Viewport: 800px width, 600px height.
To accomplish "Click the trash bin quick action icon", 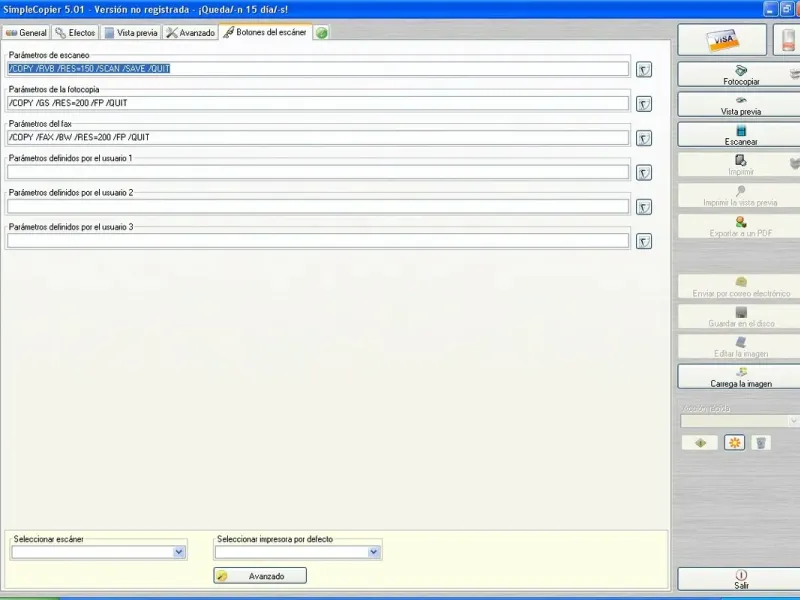I will pos(761,443).
